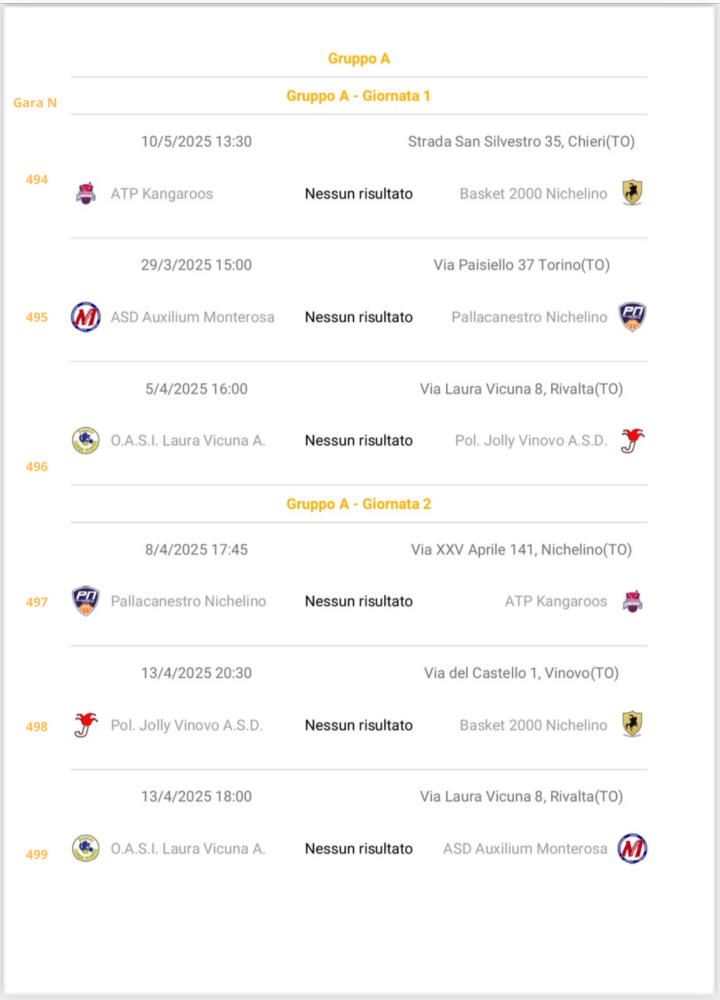Select Pol. Jolly Vinovo jester logo in game 498
Screen dimensions: 720x1000
85,725
